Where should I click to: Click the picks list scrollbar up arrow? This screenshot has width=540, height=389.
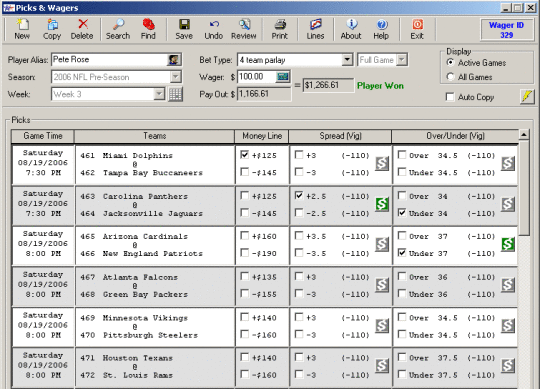[524, 135]
